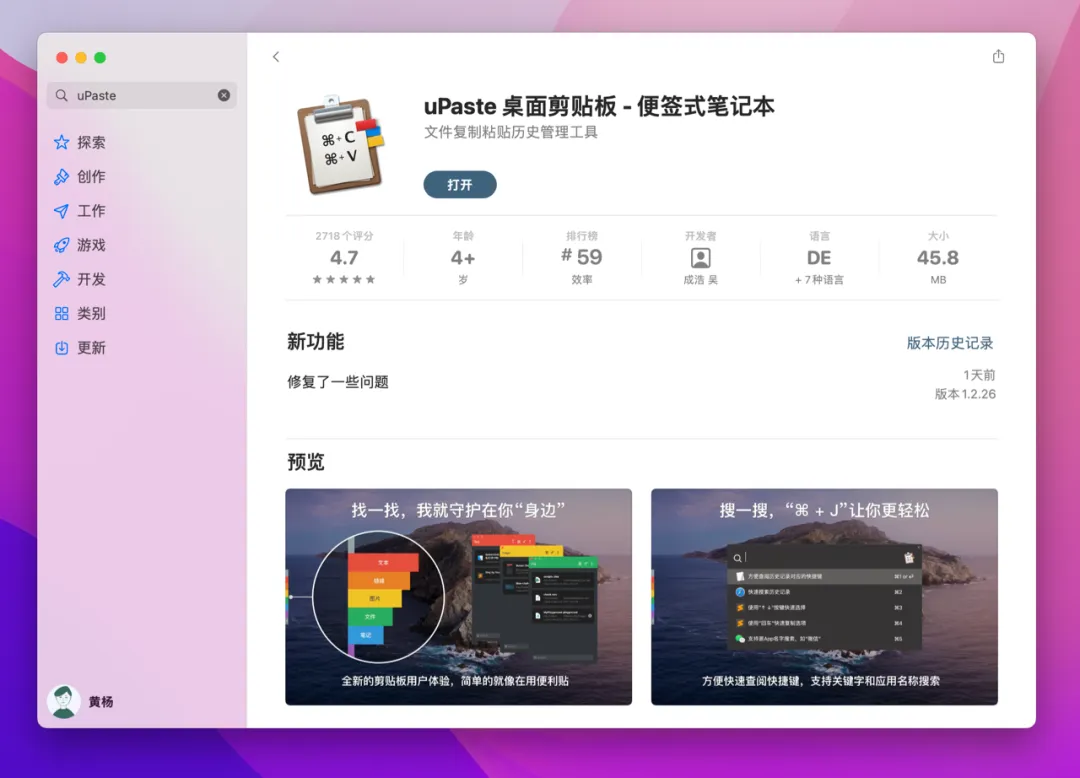1080x778 pixels.
Task: Click the 效率 category label
Action: 581,280
